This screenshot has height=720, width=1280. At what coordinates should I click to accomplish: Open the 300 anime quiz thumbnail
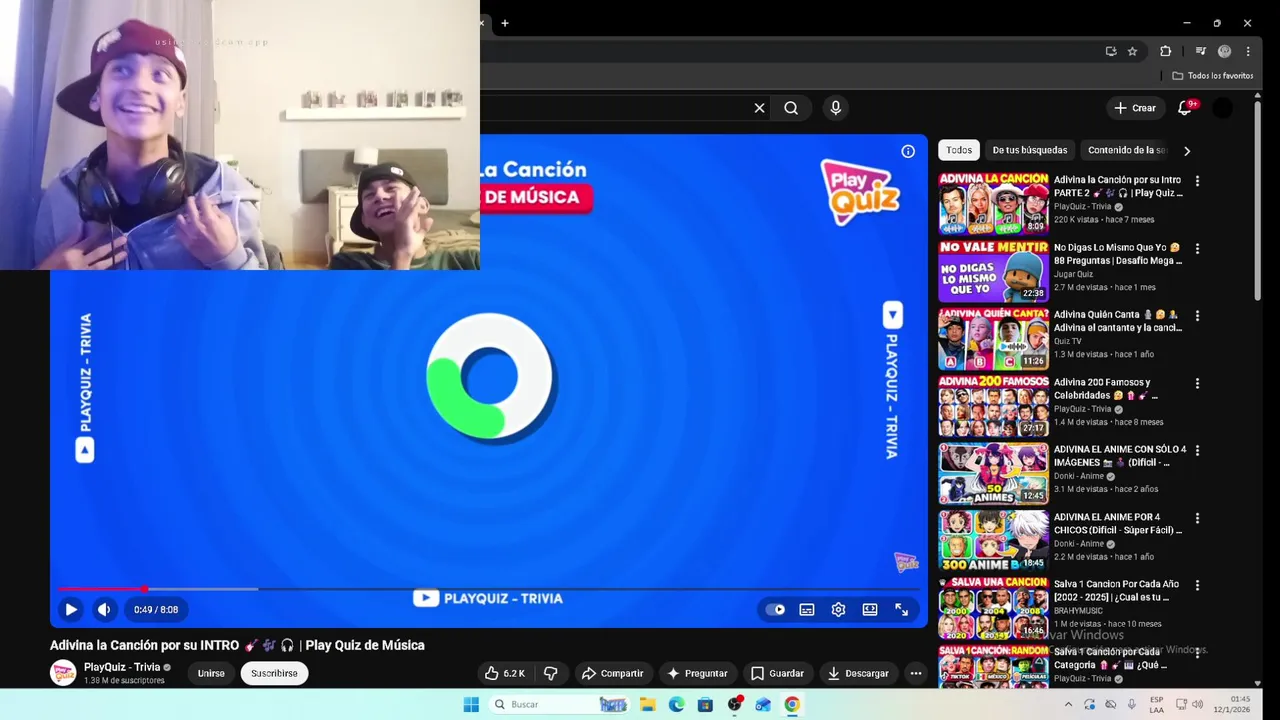pyautogui.click(x=993, y=540)
